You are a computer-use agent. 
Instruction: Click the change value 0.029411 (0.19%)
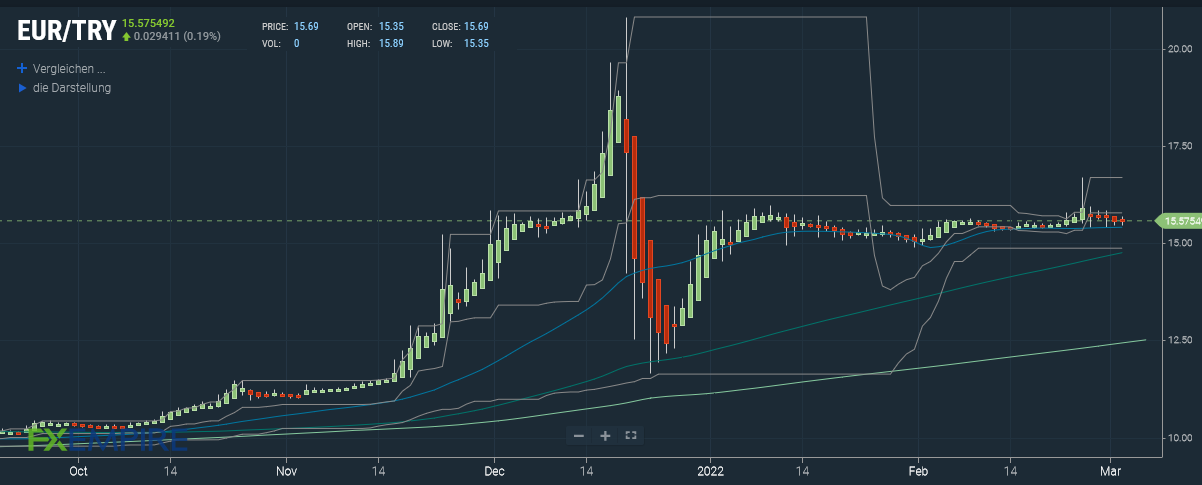coord(177,36)
